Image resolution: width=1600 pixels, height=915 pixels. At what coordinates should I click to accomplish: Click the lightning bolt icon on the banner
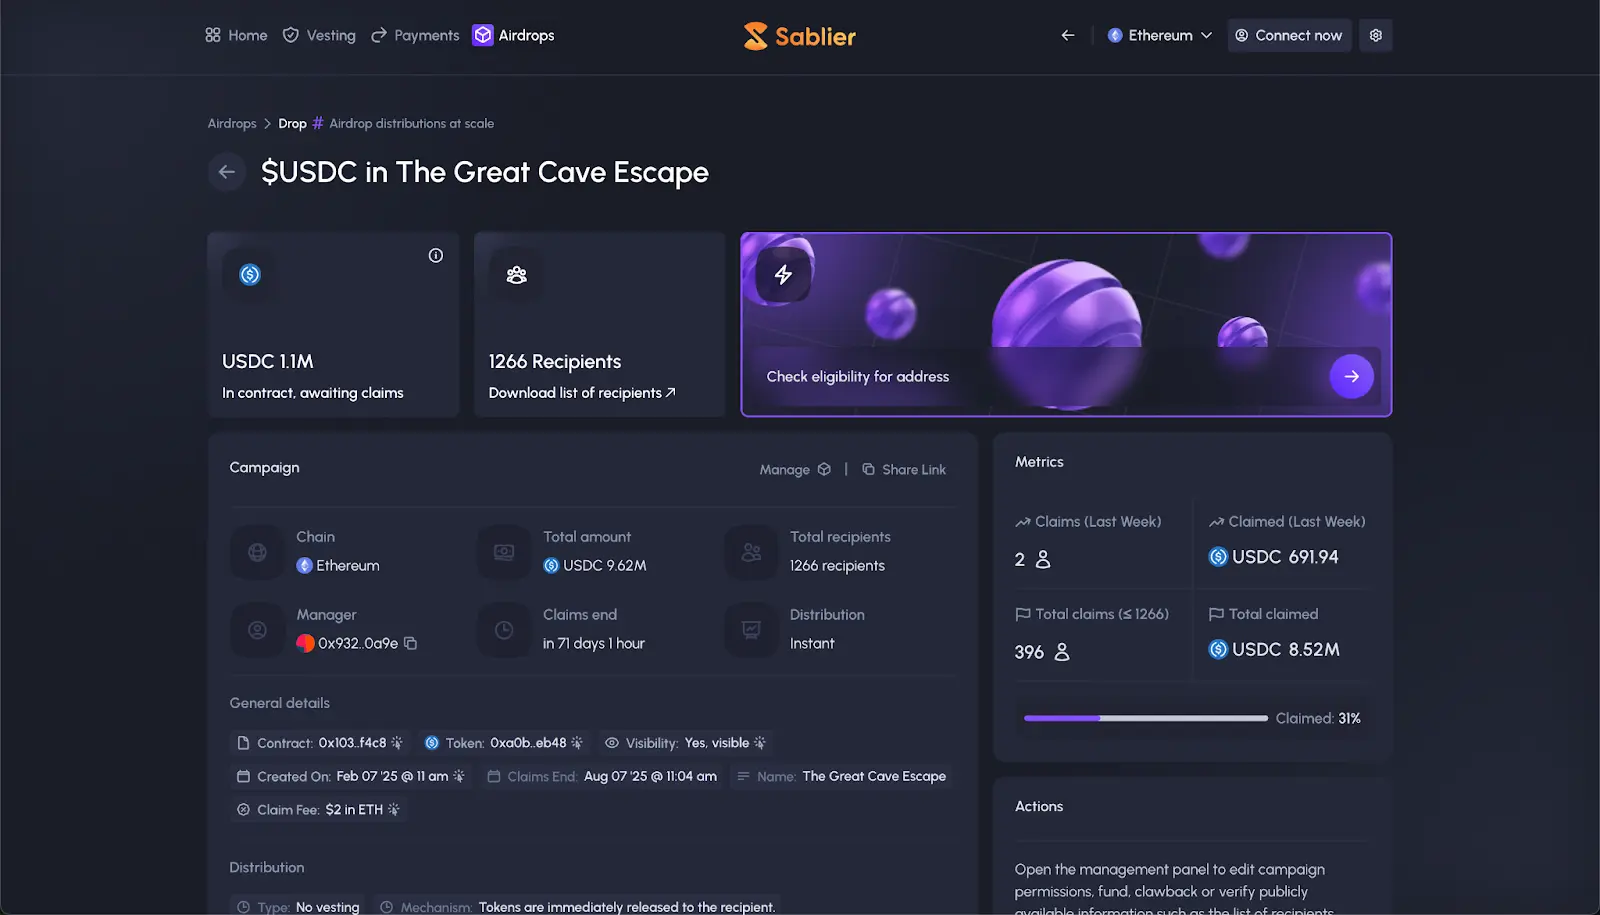(x=783, y=274)
